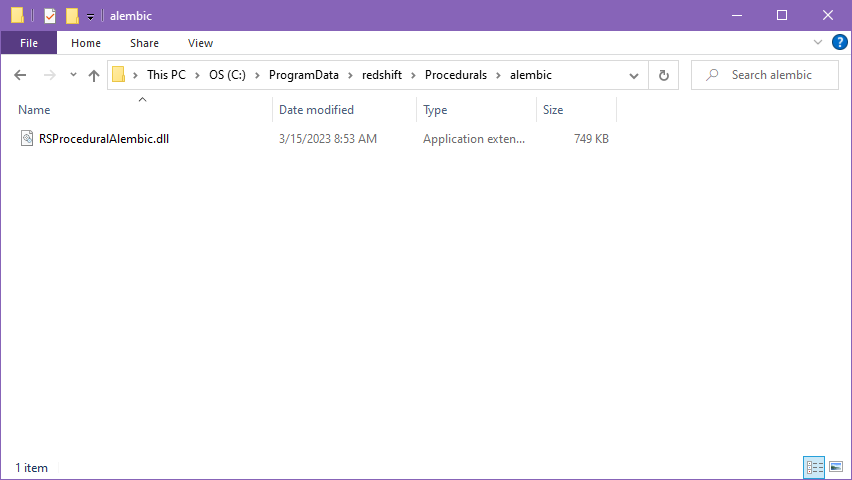Open Customize Quick Access Toolbar dropdown
Image resolution: width=852 pixels, height=480 pixels.
click(x=90, y=17)
